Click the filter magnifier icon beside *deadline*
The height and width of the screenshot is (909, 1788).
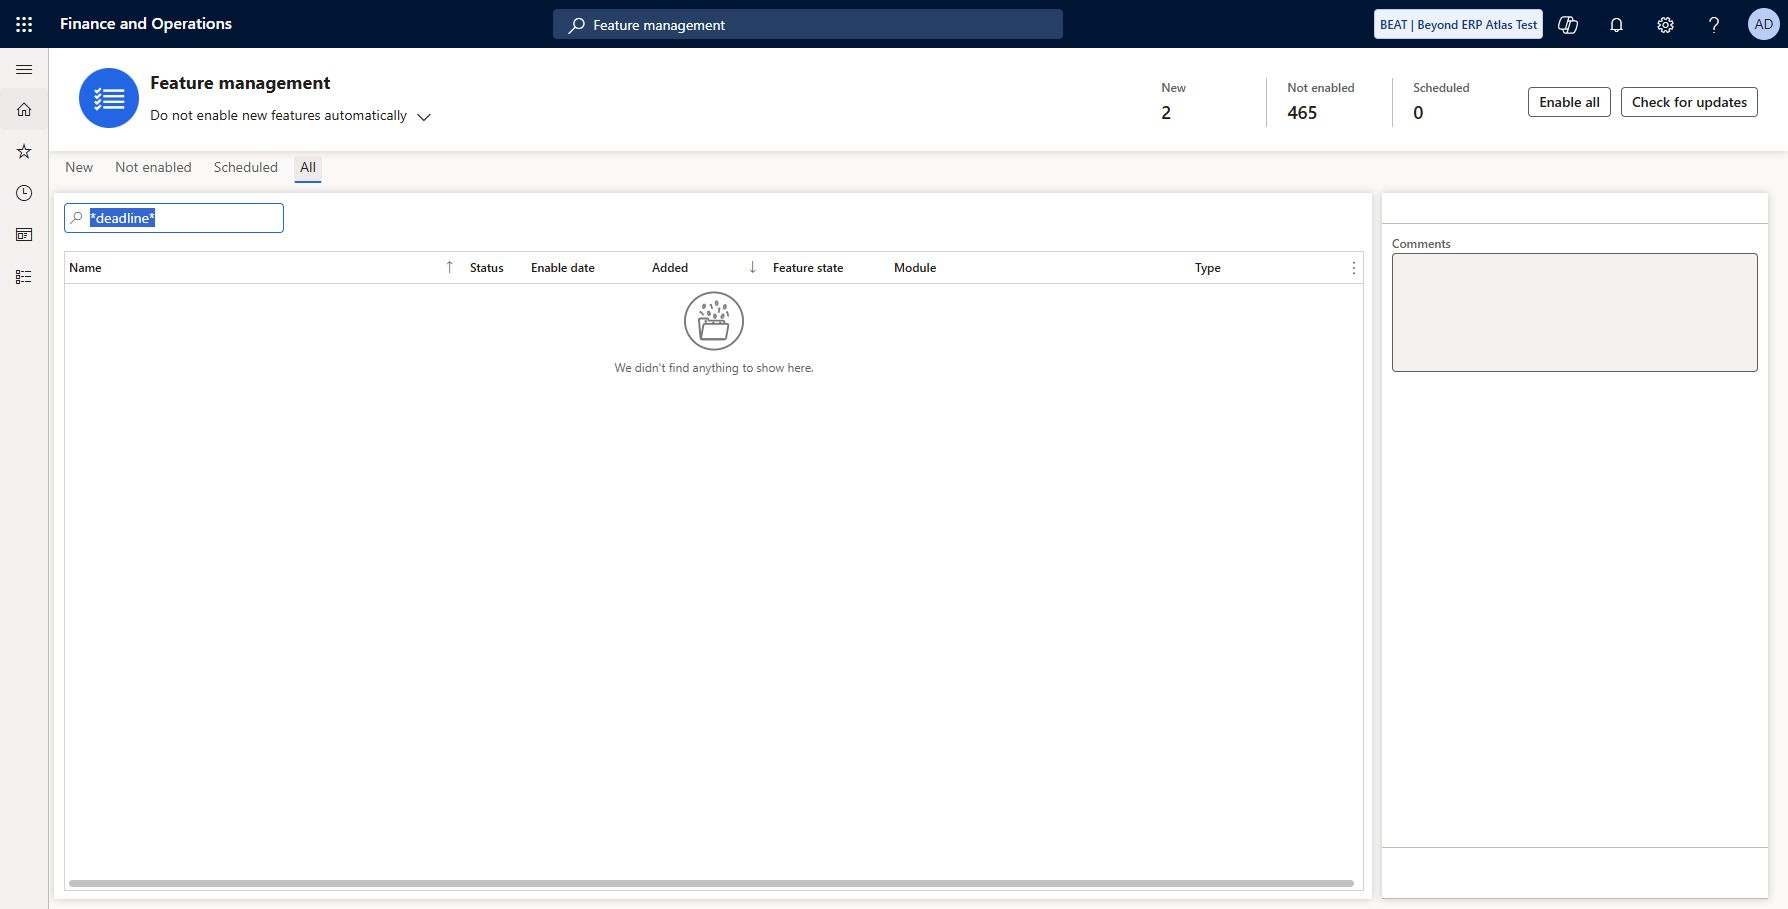pyautogui.click(x=77, y=218)
